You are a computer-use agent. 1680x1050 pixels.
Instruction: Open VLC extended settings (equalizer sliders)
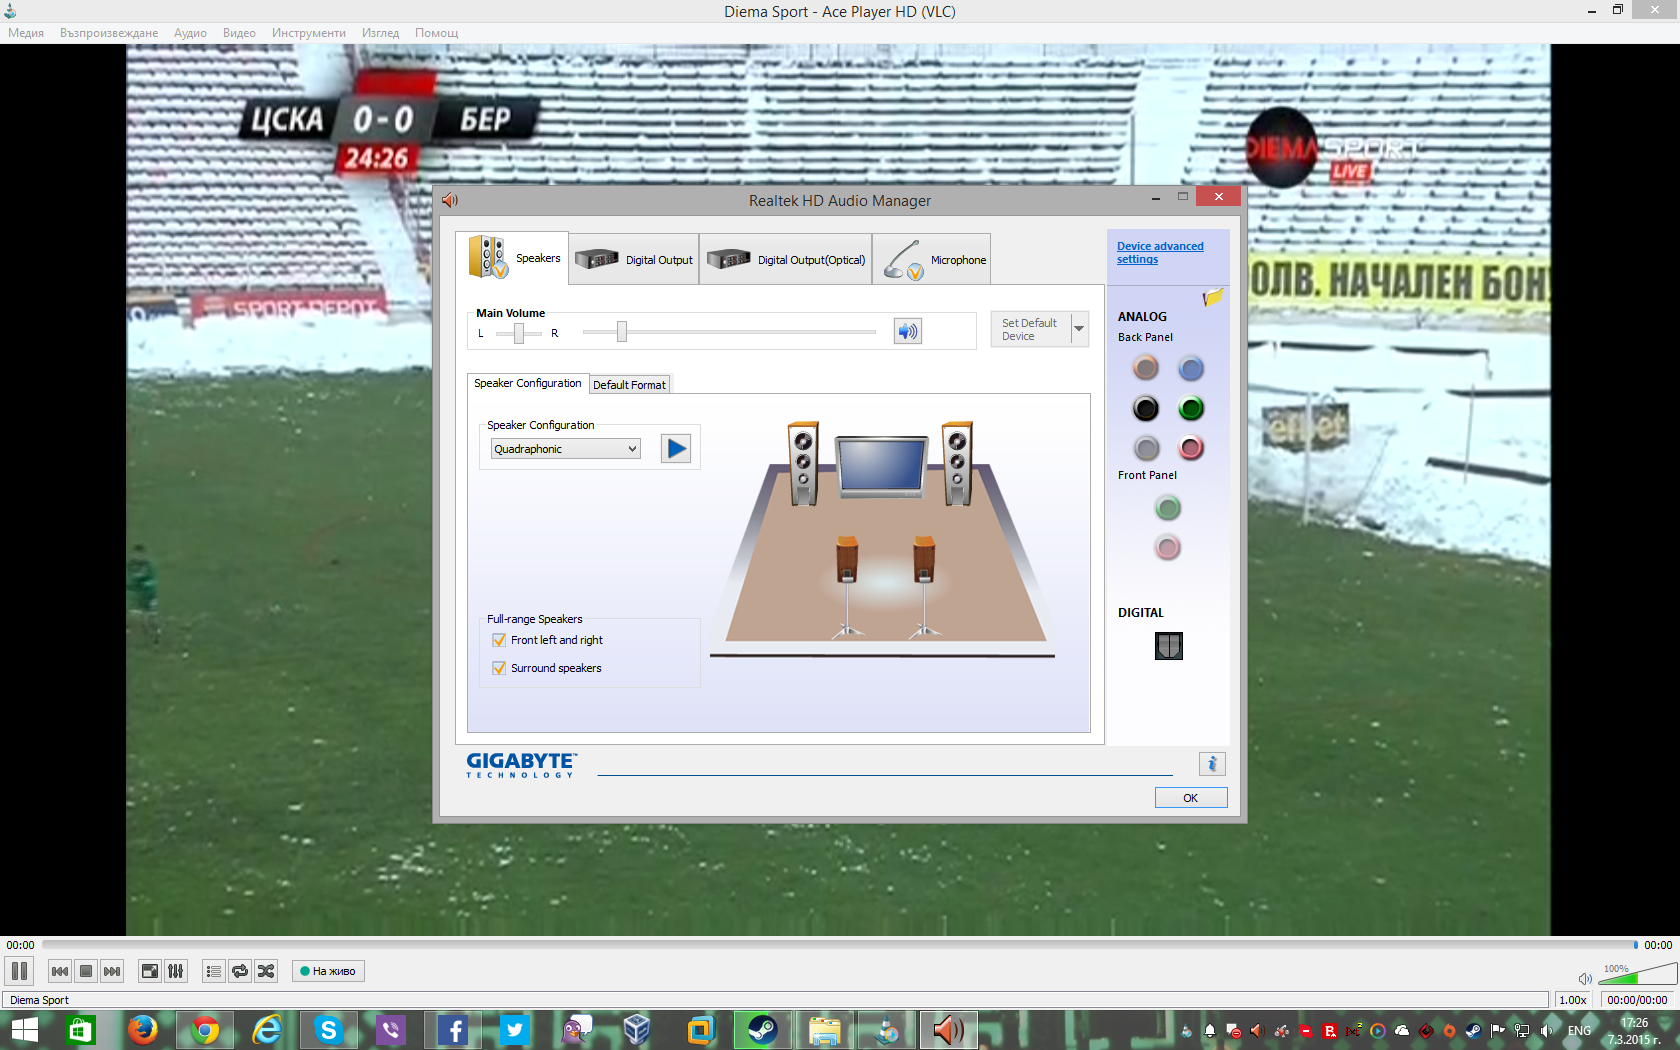(x=176, y=971)
